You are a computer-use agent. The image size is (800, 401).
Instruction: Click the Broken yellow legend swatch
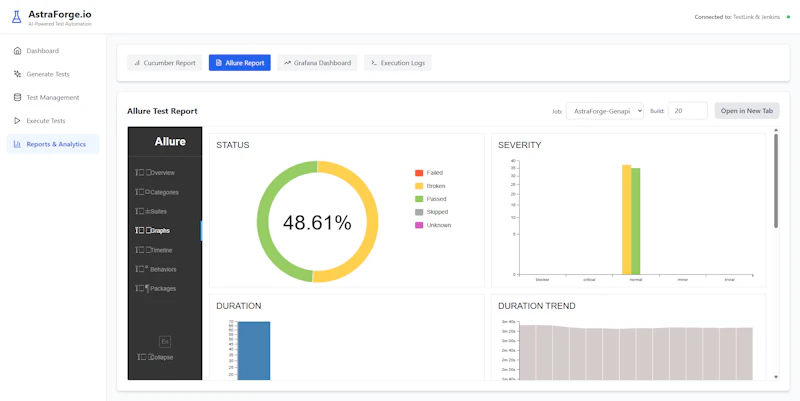(x=419, y=186)
